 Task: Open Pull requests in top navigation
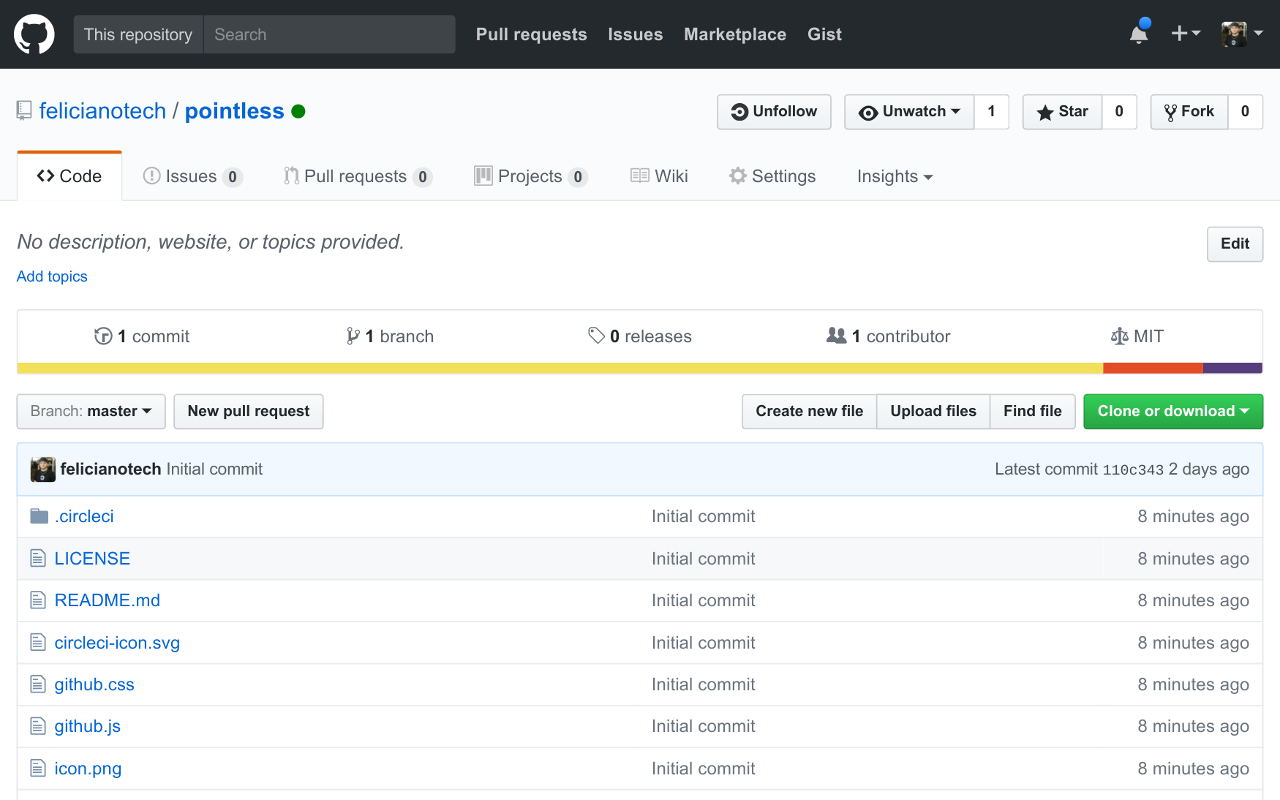click(531, 34)
